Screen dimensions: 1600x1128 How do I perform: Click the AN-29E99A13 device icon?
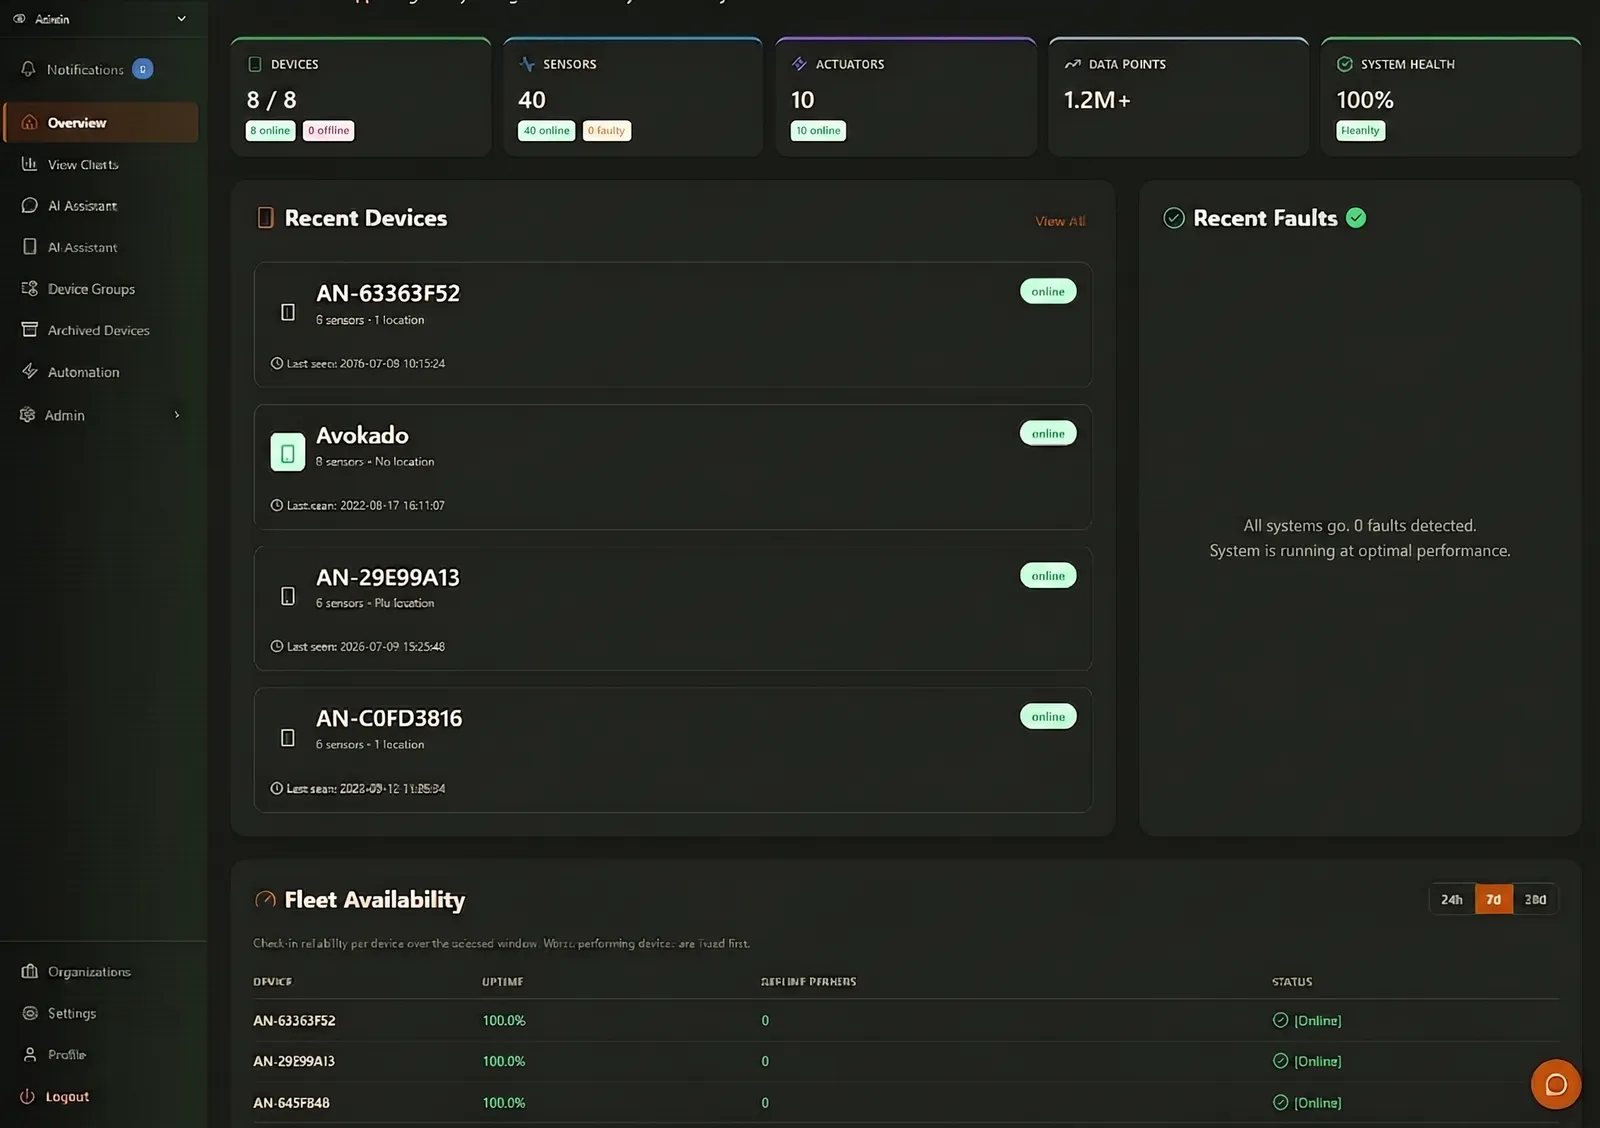[x=288, y=596]
